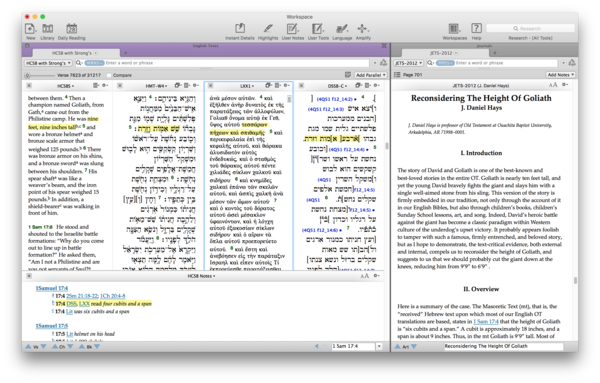Go to previous chapter with Ch up arrow

pos(55,346)
